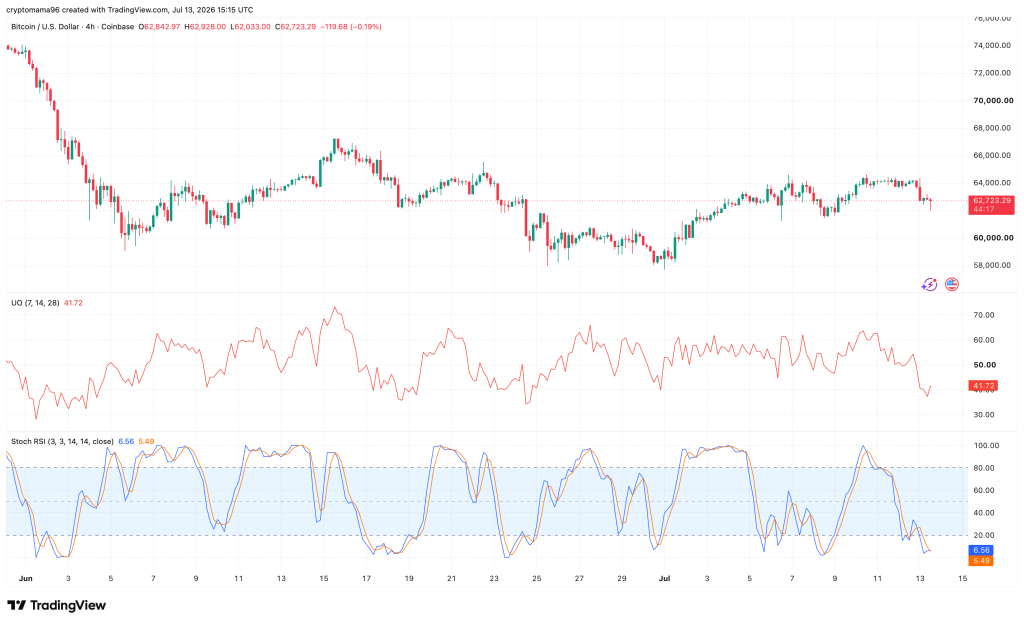Viewport: 1024px width, 624px height.
Task: Click the 27 date label on time axis
Action: tap(579, 578)
